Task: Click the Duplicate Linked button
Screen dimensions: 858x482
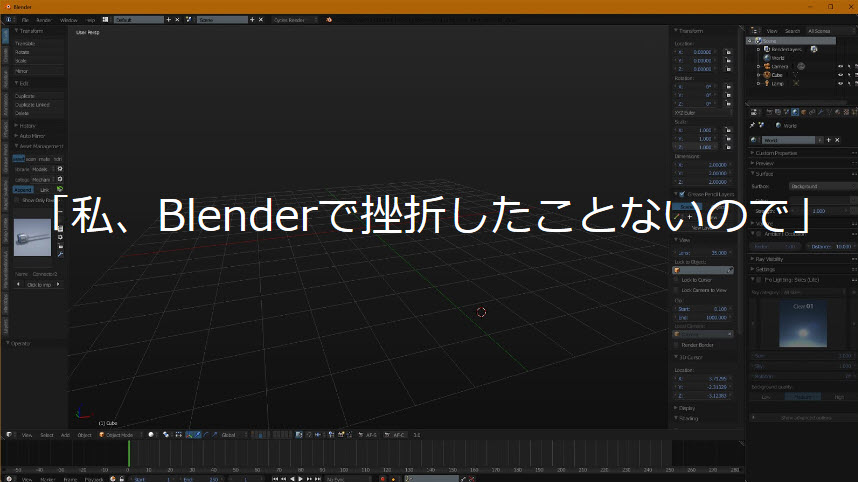Action: pos(38,104)
